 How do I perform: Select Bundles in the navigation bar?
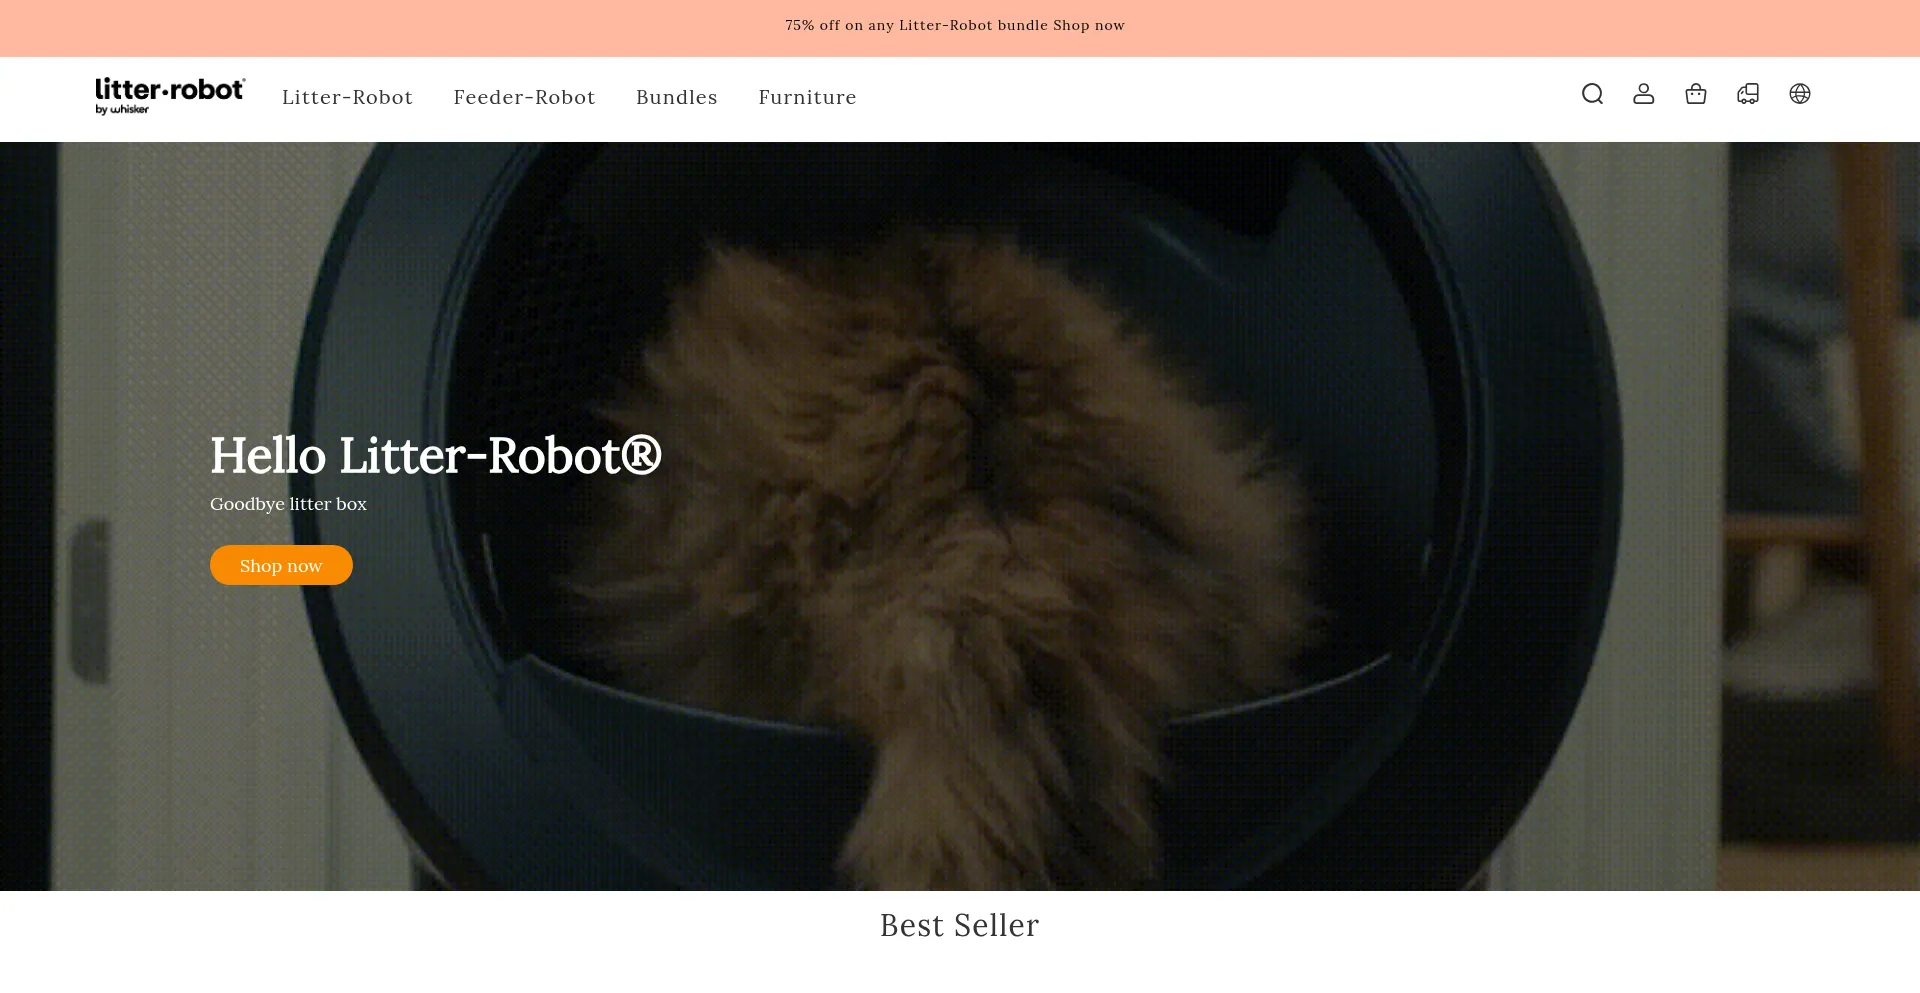click(x=676, y=97)
